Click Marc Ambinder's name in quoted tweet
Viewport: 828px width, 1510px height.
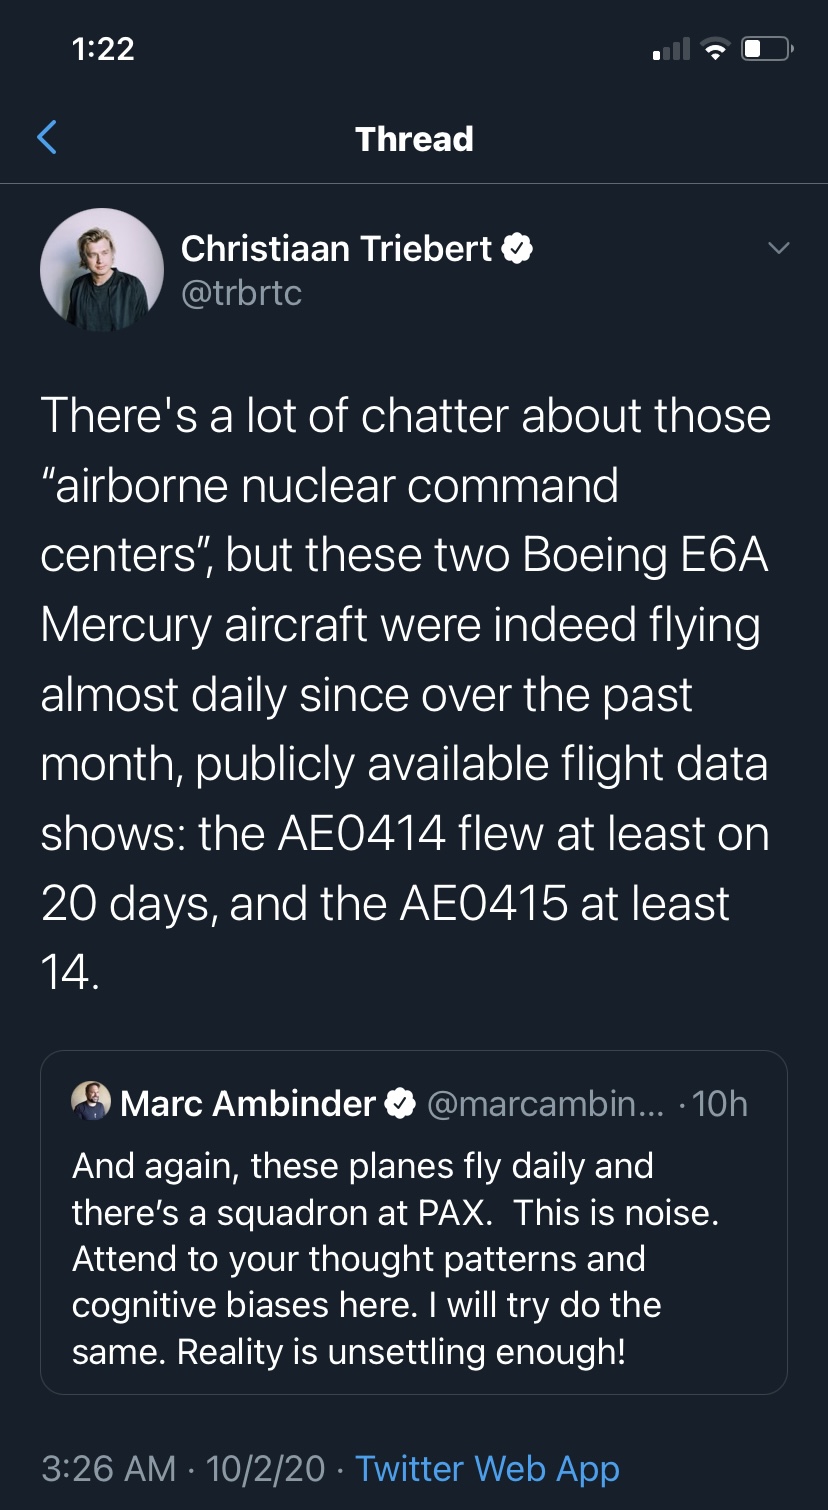pyautogui.click(x=248, y=1103)
